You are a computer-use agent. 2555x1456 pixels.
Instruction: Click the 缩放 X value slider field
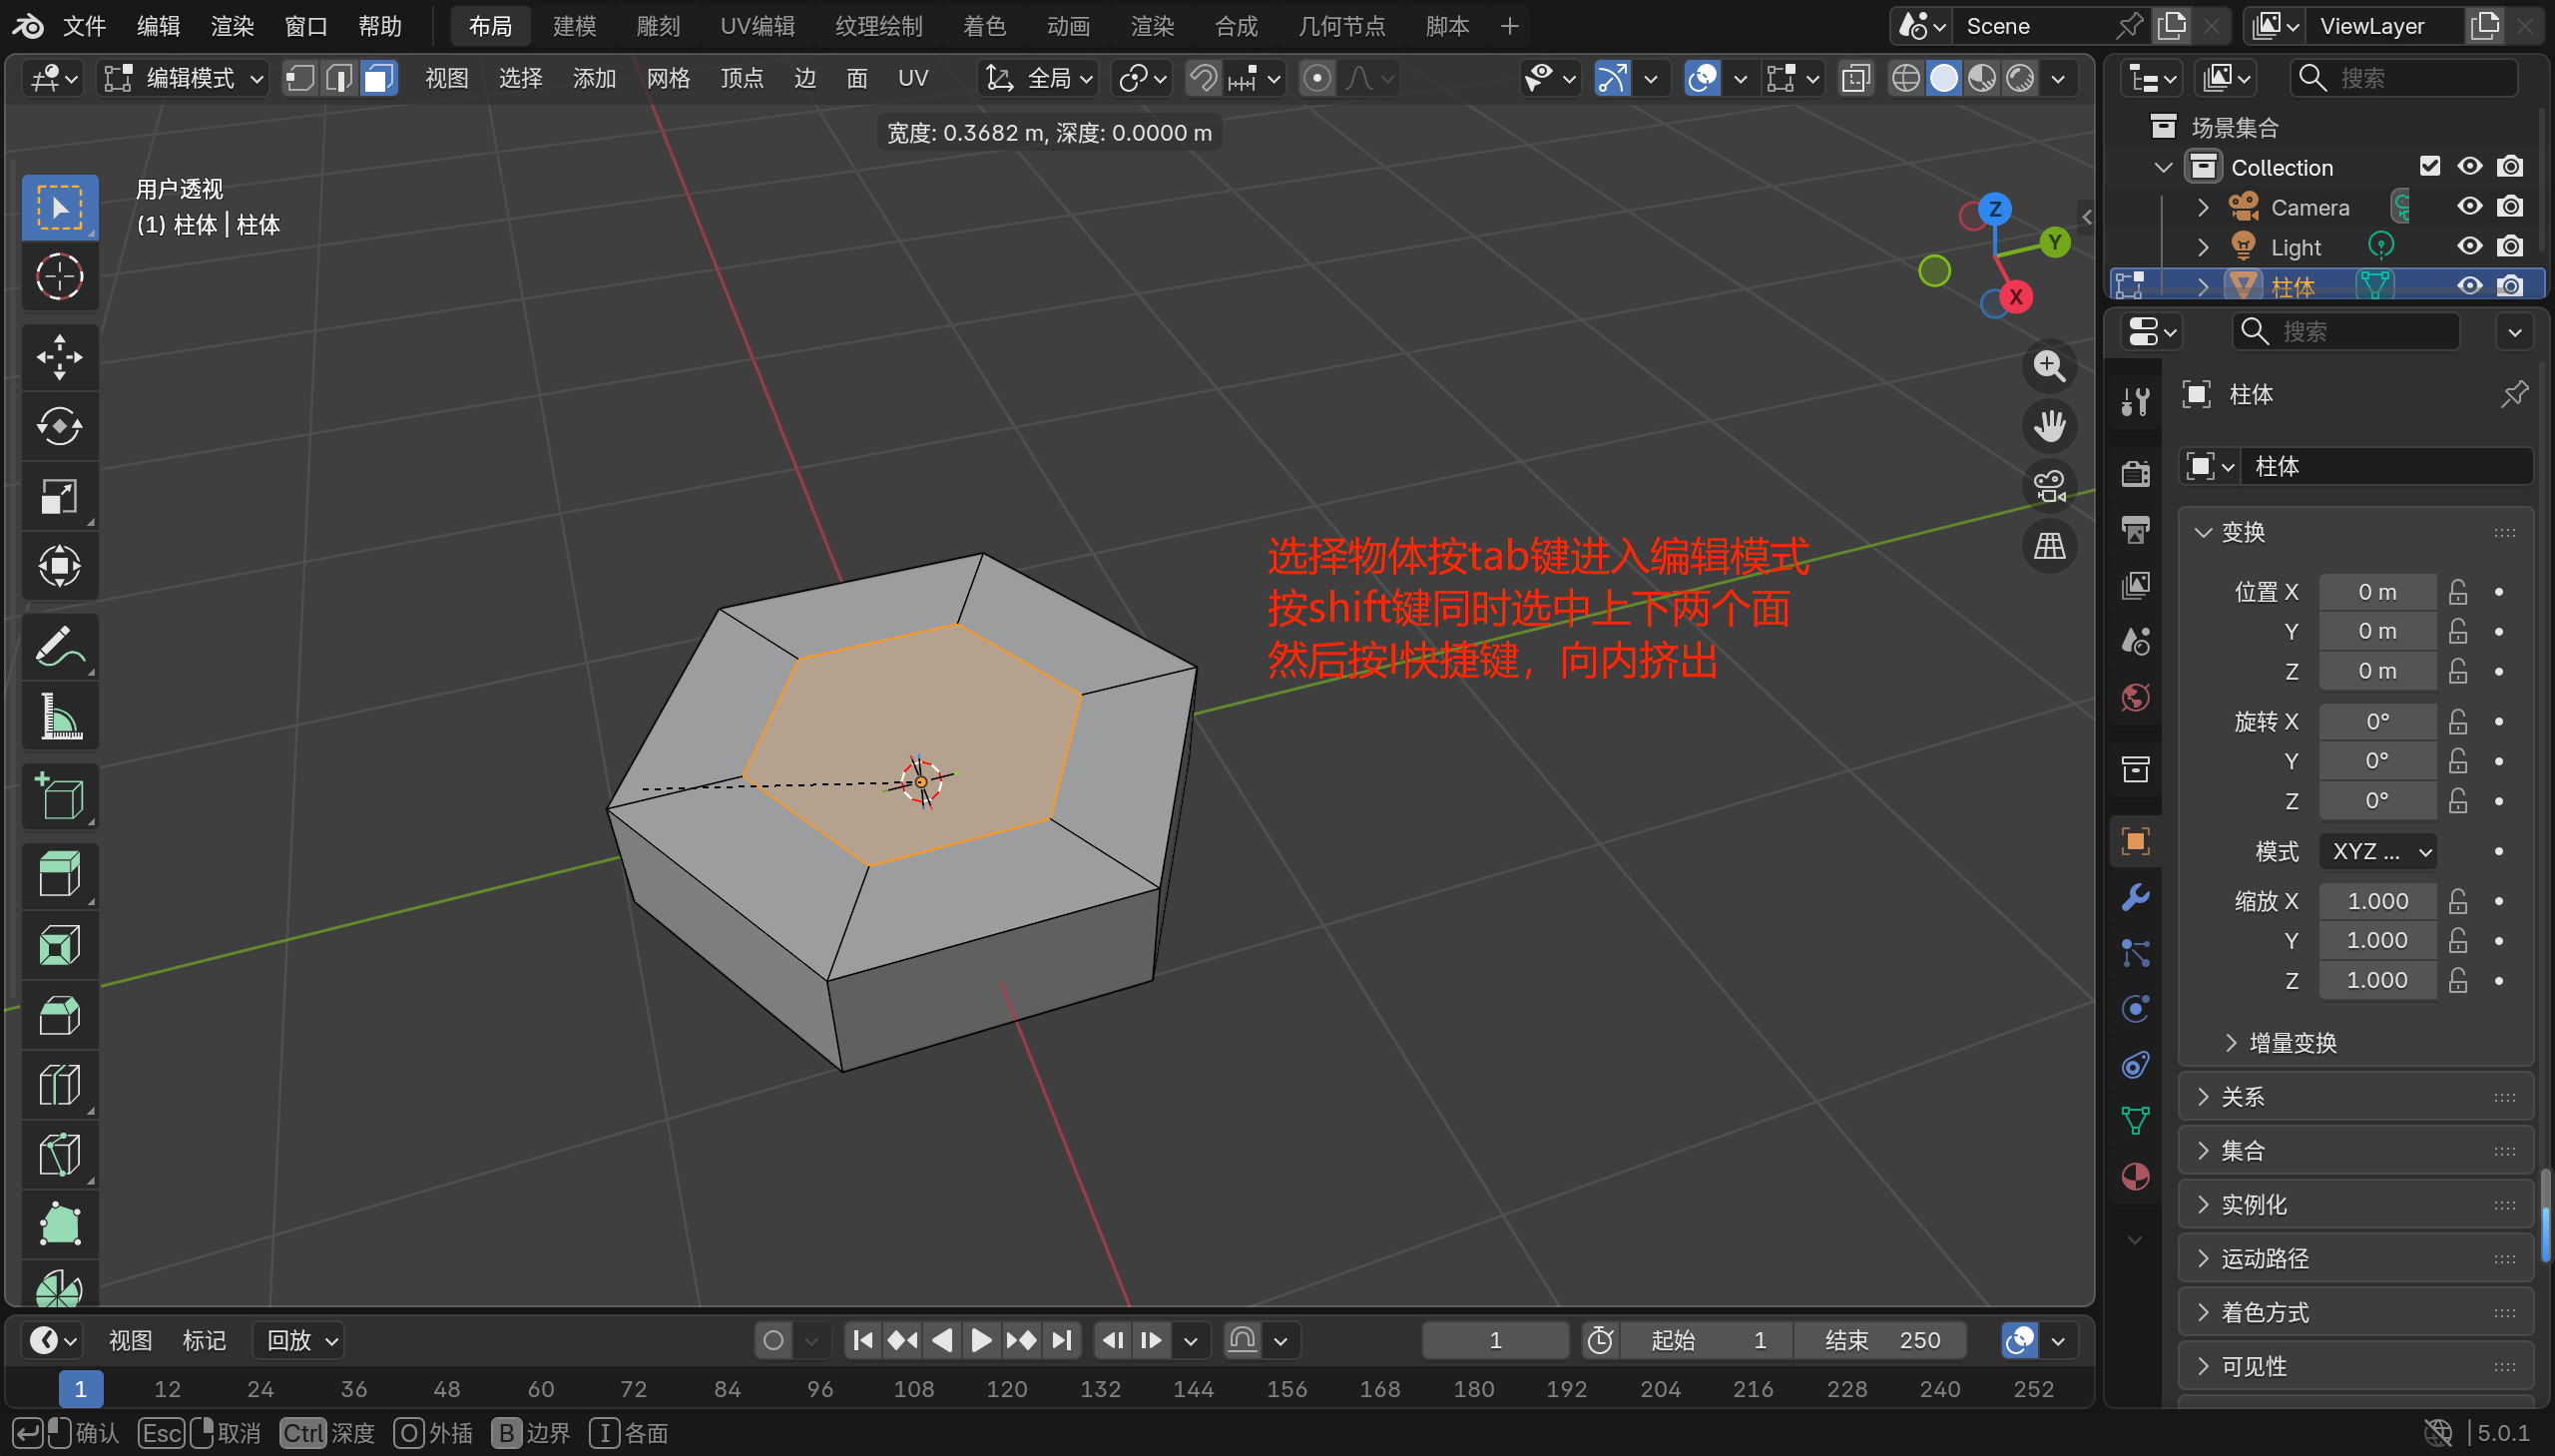2377,901
